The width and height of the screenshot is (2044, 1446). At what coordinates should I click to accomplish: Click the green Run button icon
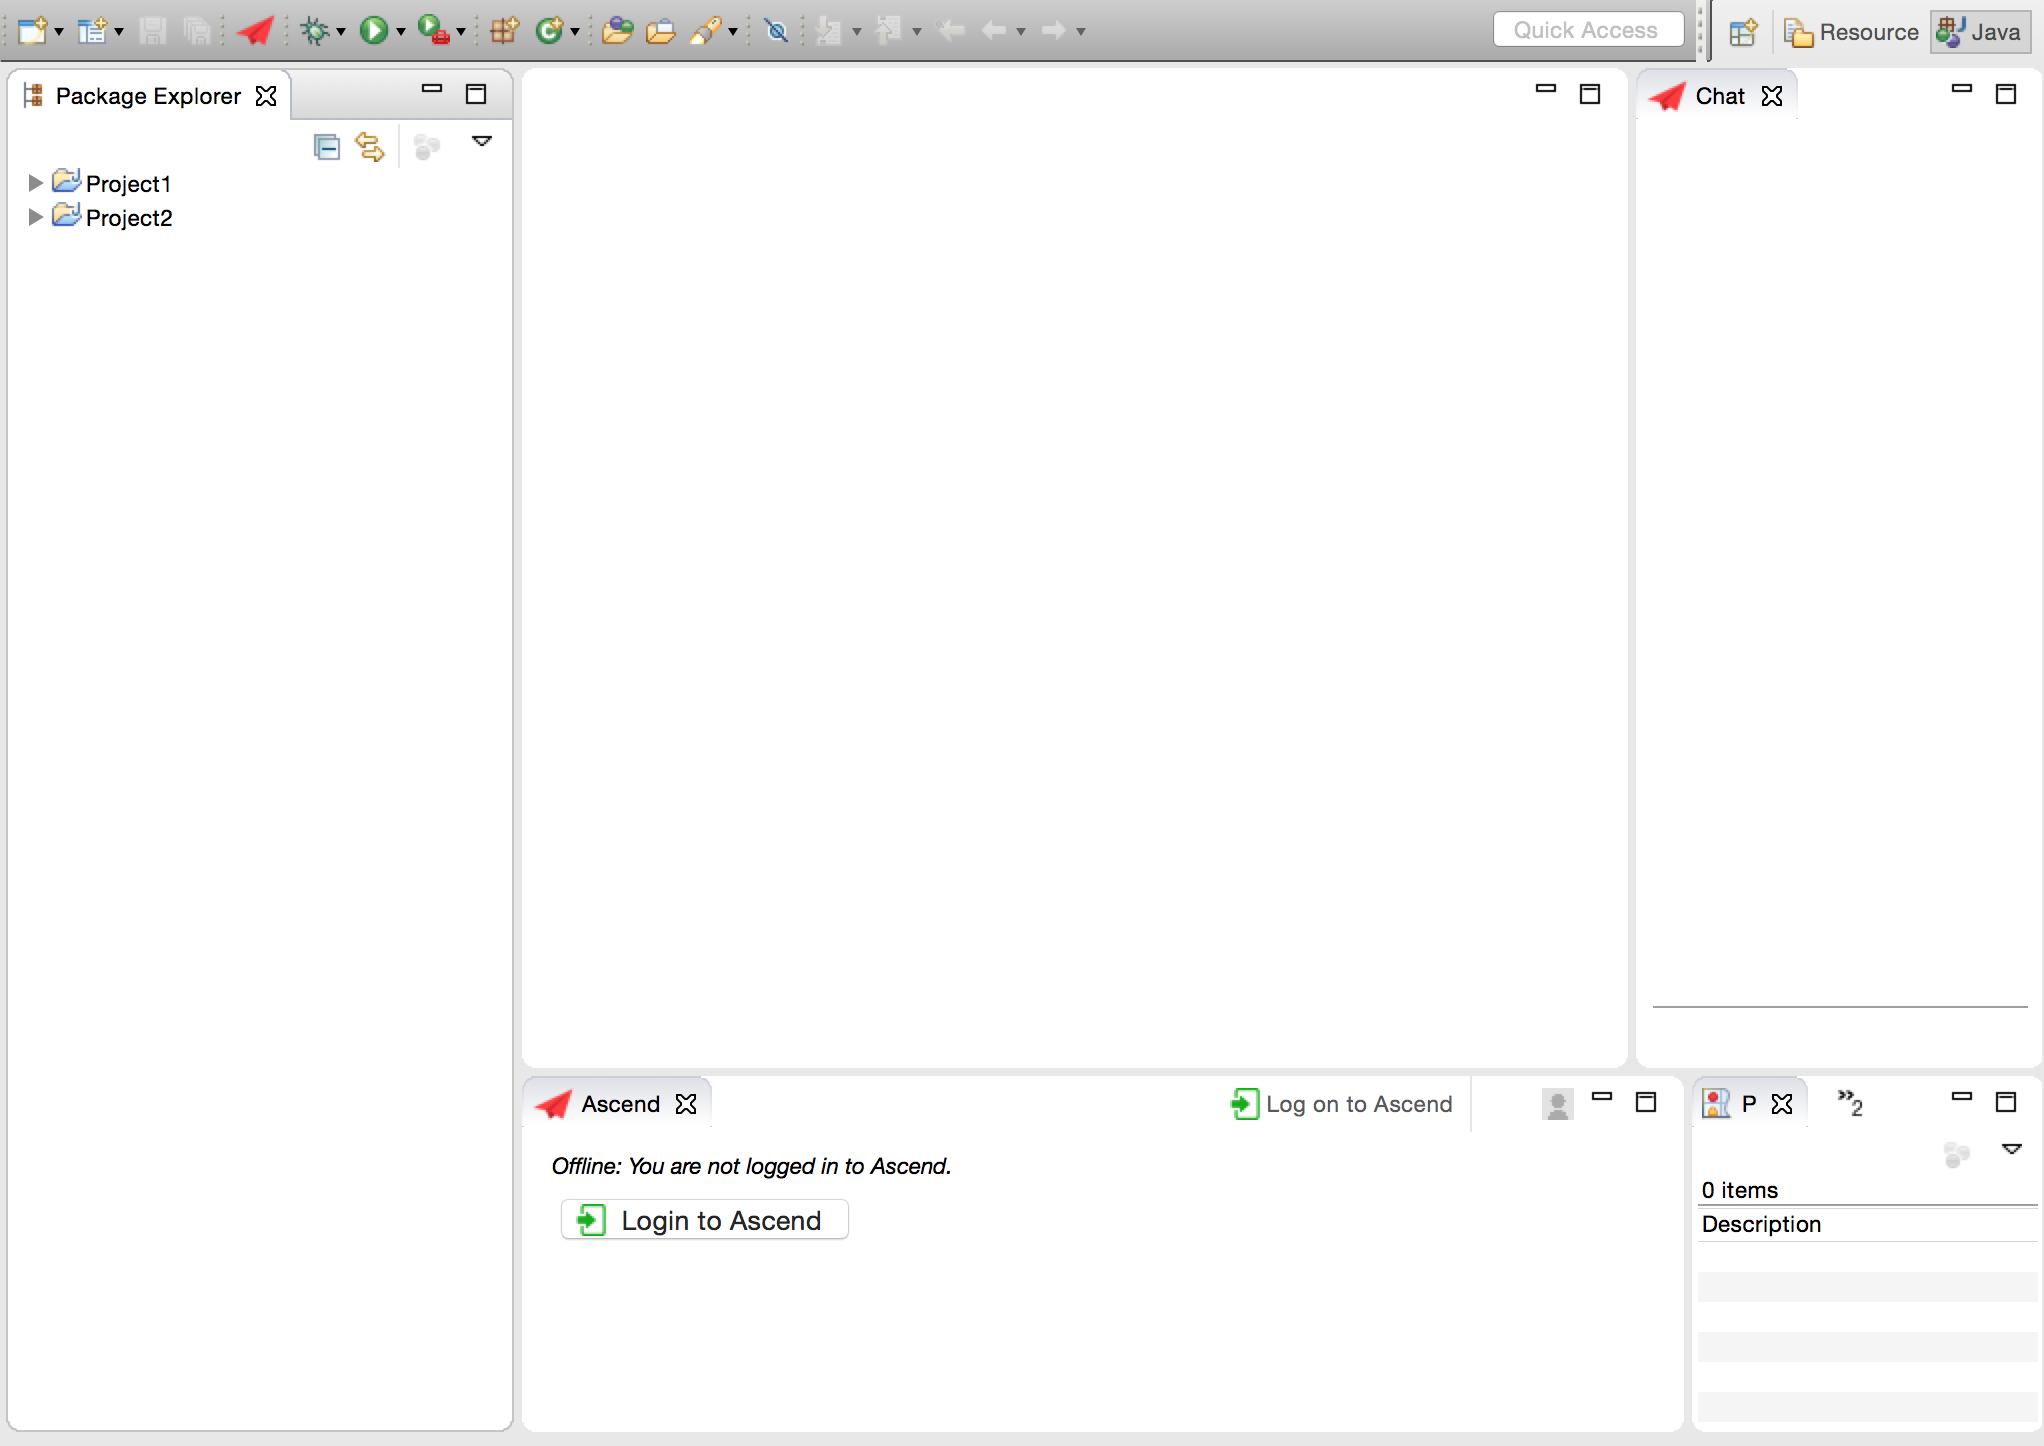point(377,30)
